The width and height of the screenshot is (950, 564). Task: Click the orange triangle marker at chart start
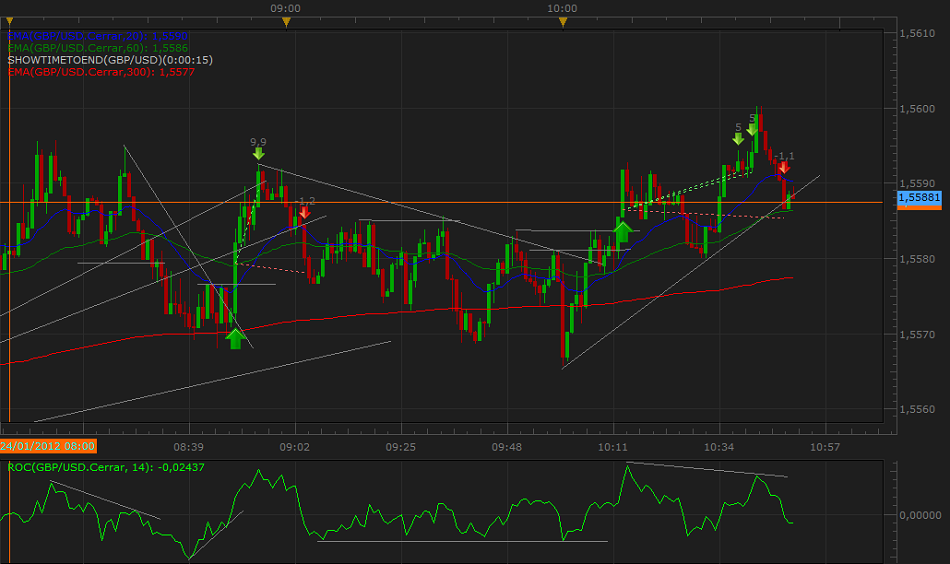8,21
